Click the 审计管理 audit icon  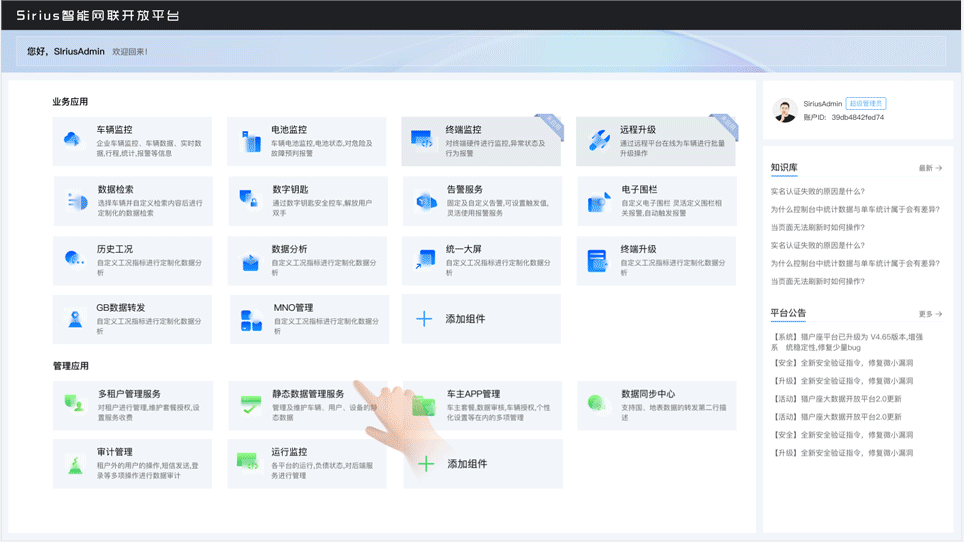point(74,464)
